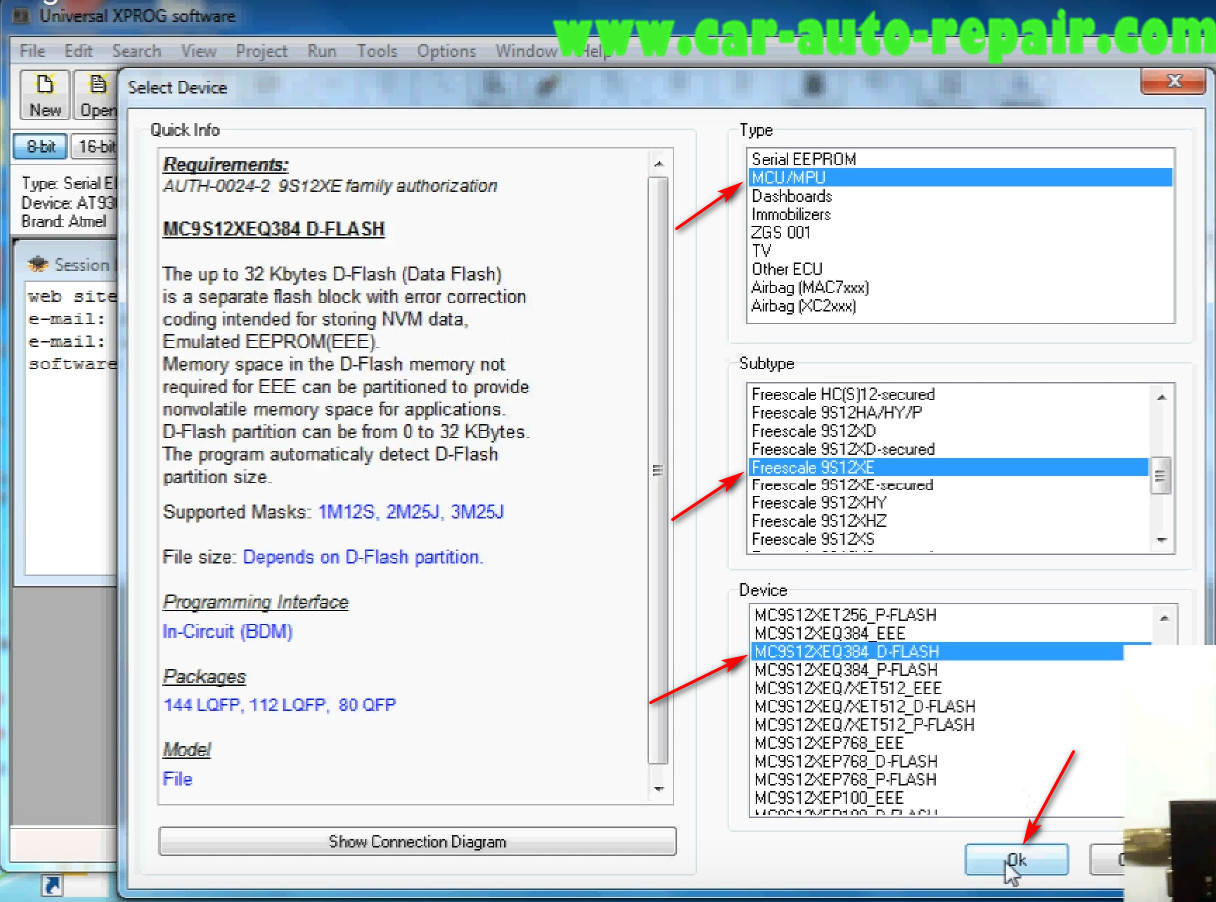Open the Window menu
1216x902 pixels.
pyautogui.click(x=526, y=51)
